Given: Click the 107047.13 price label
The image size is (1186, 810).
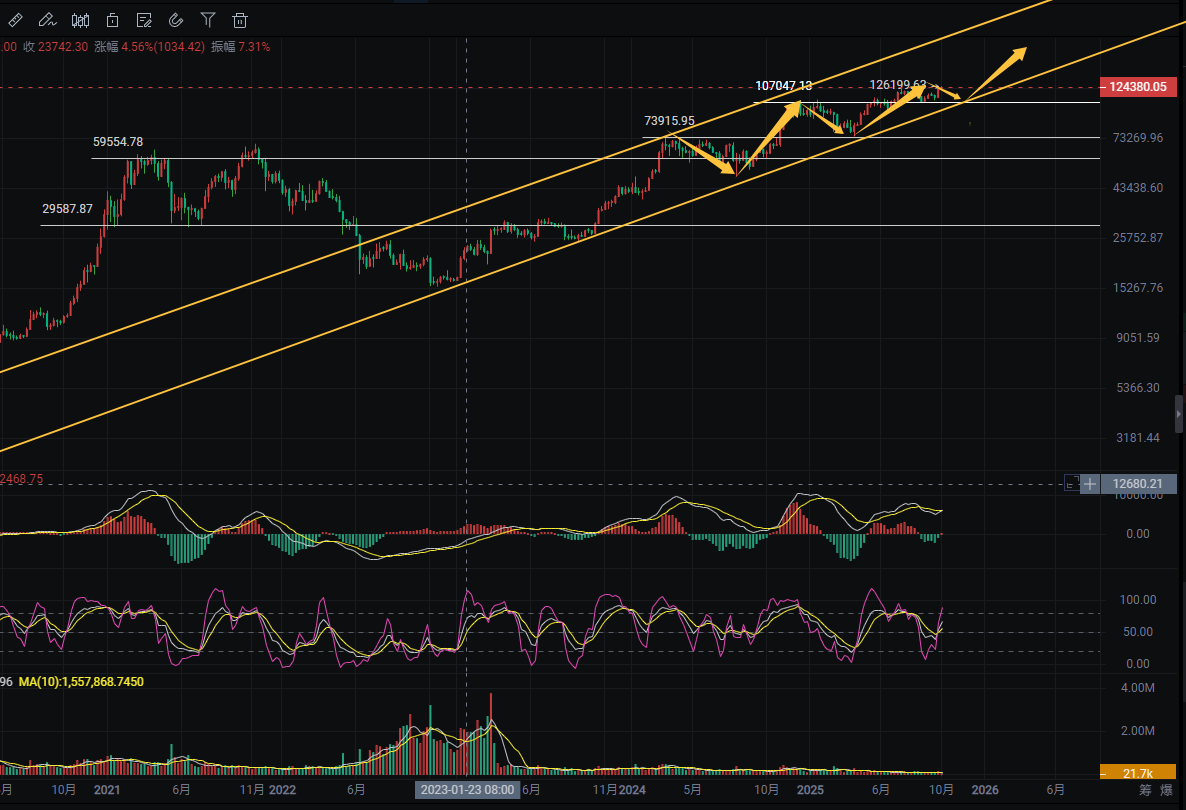Looking at the screenshot, I should coord(784,85).
